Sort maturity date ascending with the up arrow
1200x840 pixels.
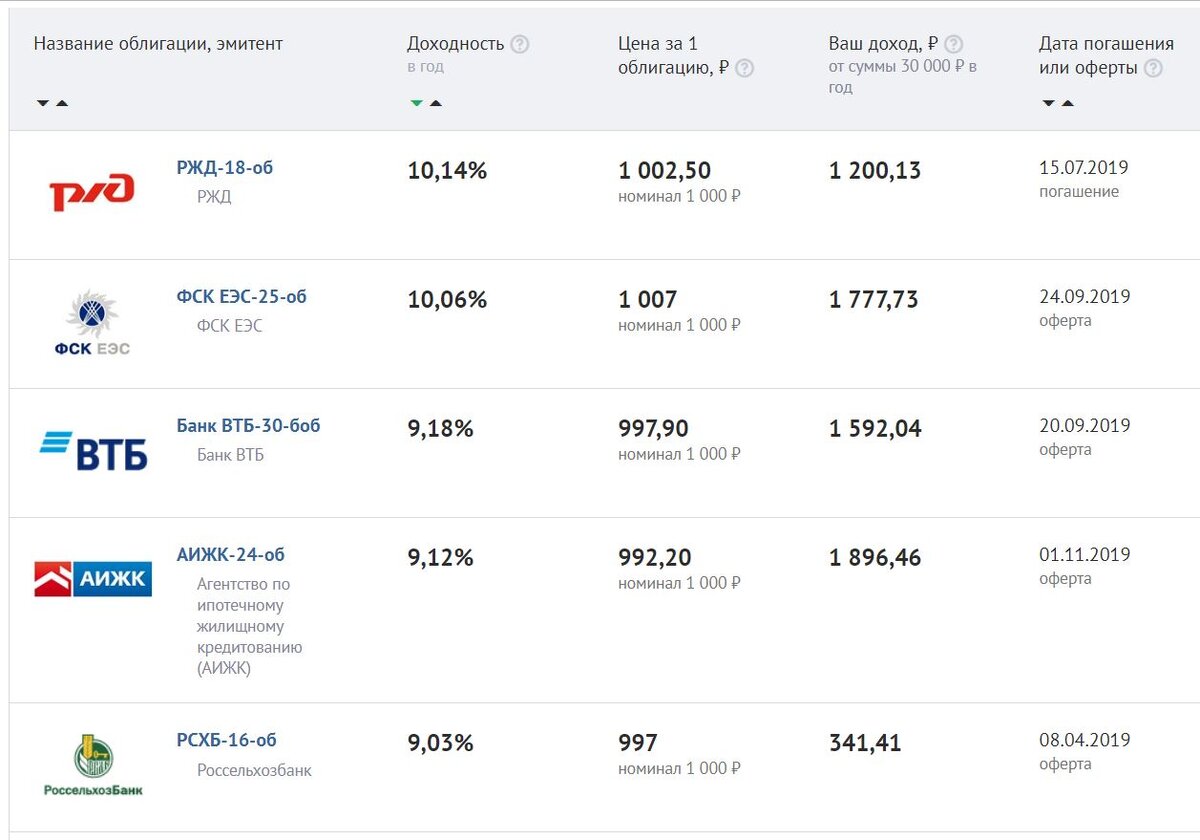pyautogui.click(x=1068, y=103)
